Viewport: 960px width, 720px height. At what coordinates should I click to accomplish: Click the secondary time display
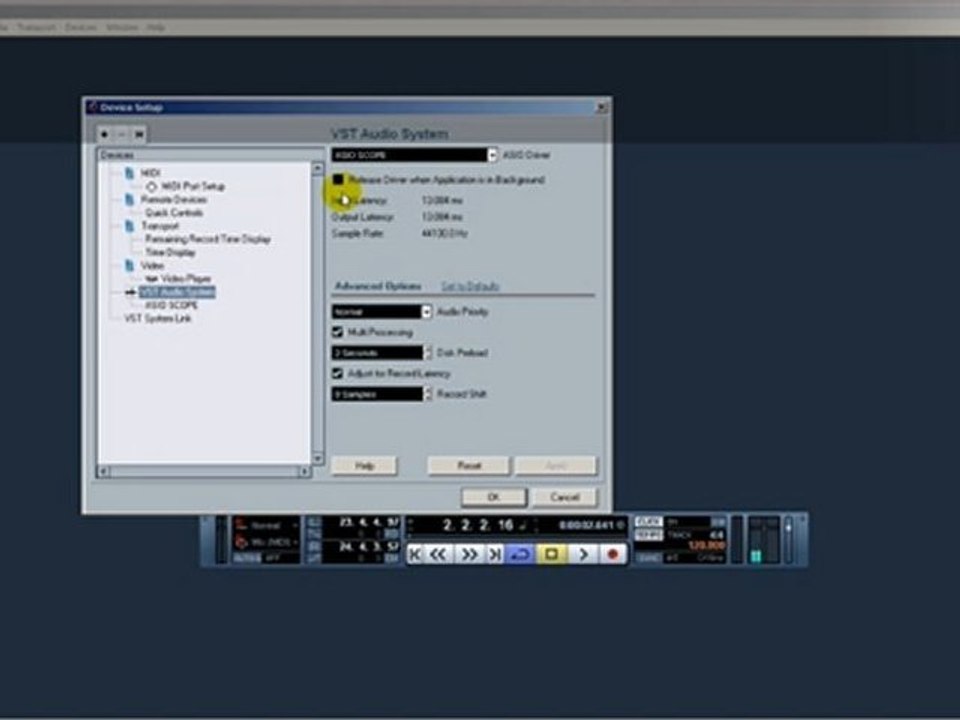point(586,525)
